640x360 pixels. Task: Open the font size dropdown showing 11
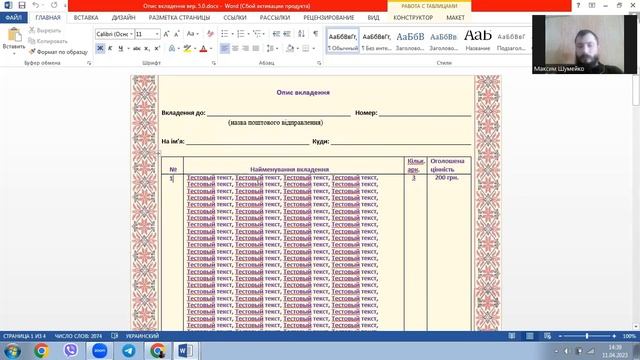point(157,34)
